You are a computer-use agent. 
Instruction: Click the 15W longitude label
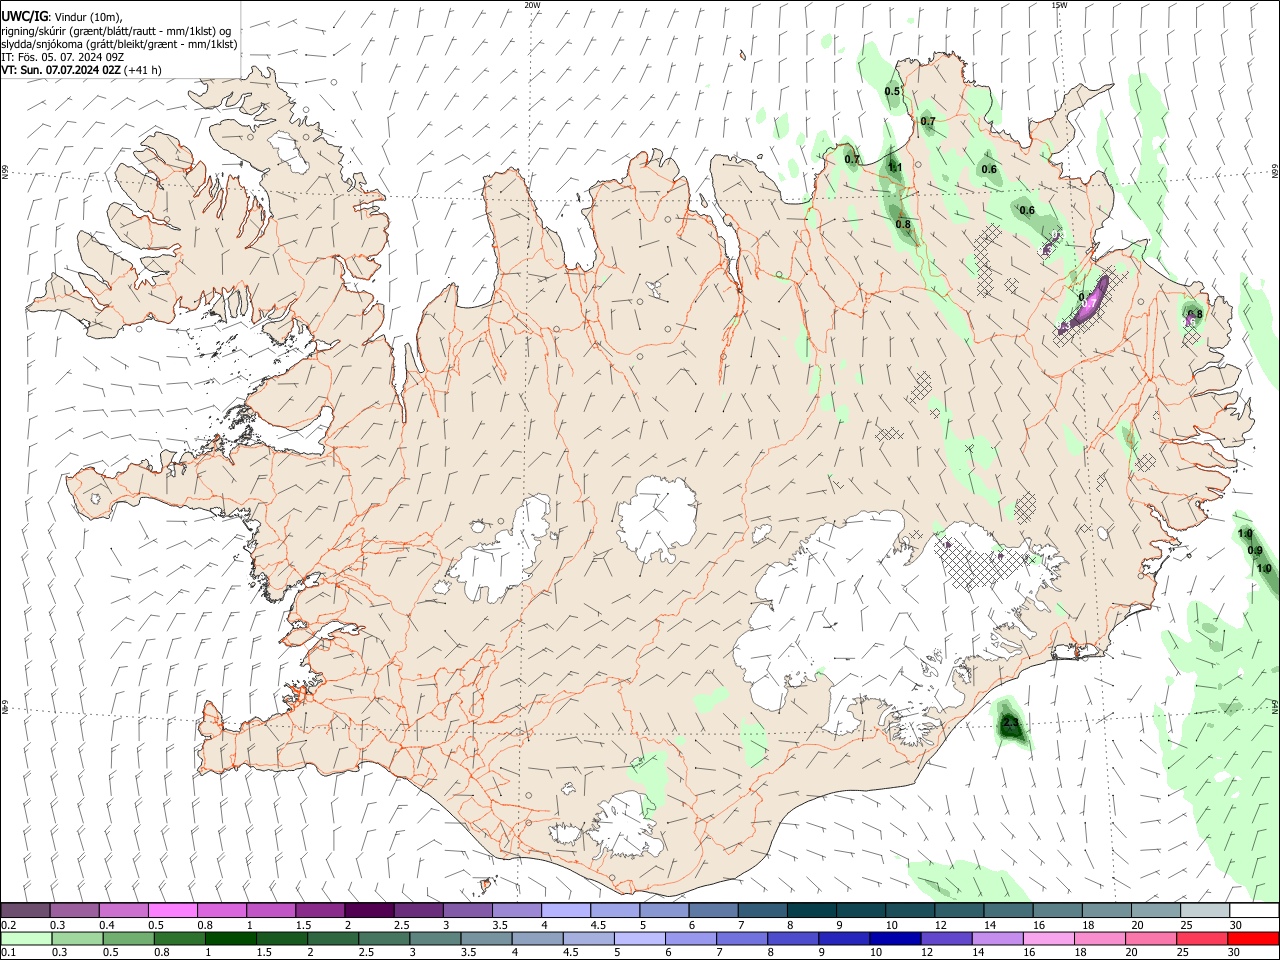pyautogui.click(x=1058, y=5)
